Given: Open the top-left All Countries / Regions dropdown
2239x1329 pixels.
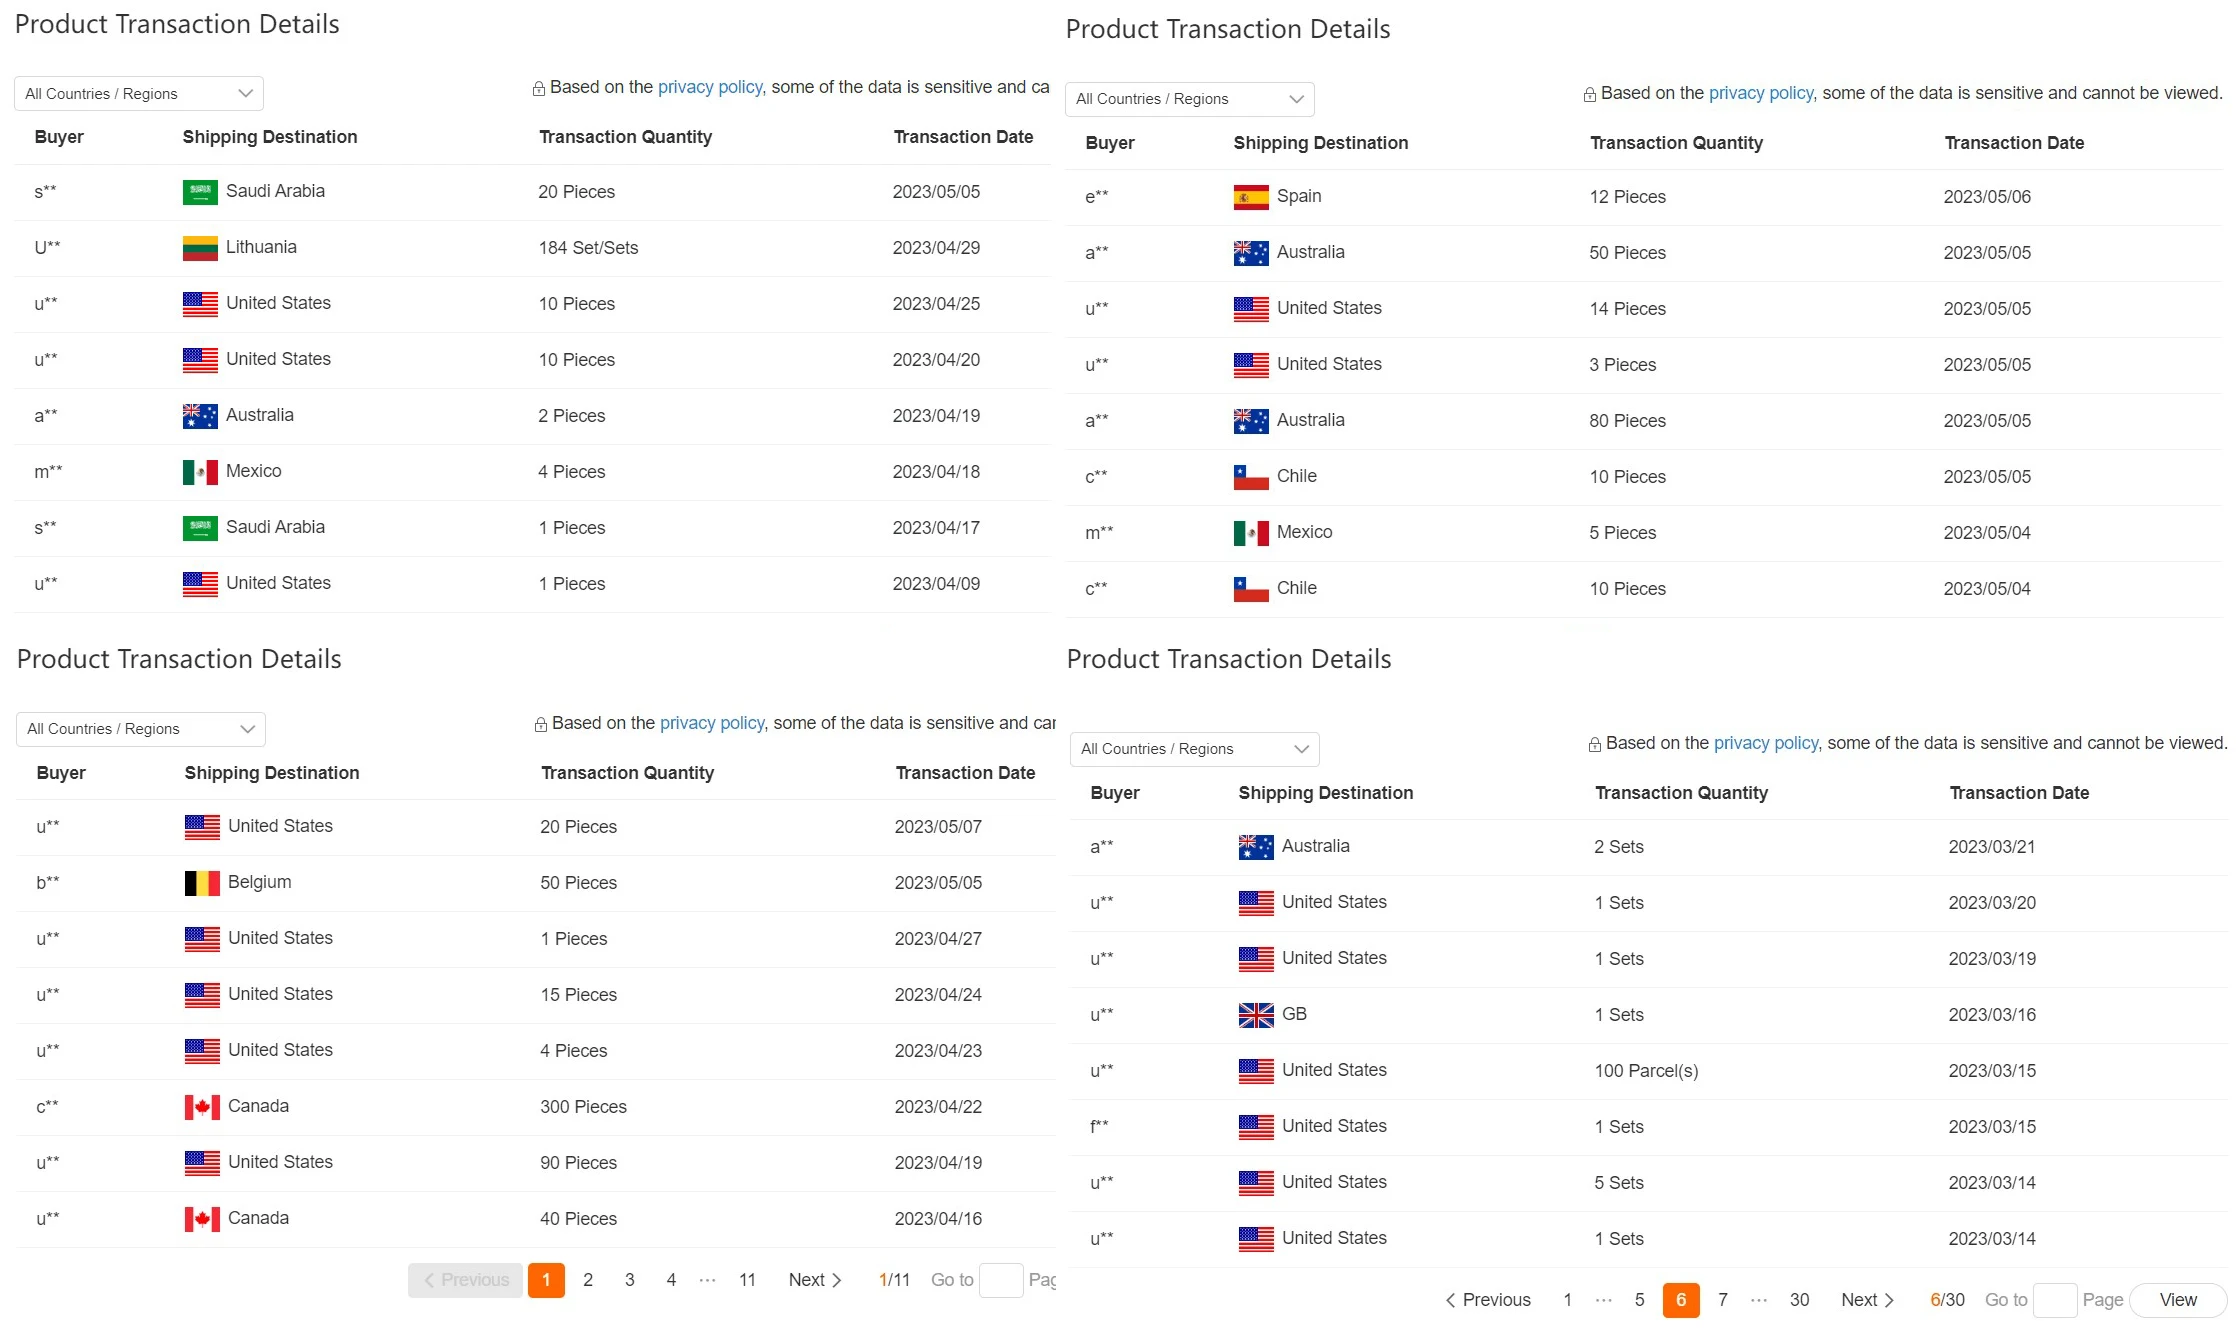Looking at the screenshot, I should point(139,94).
